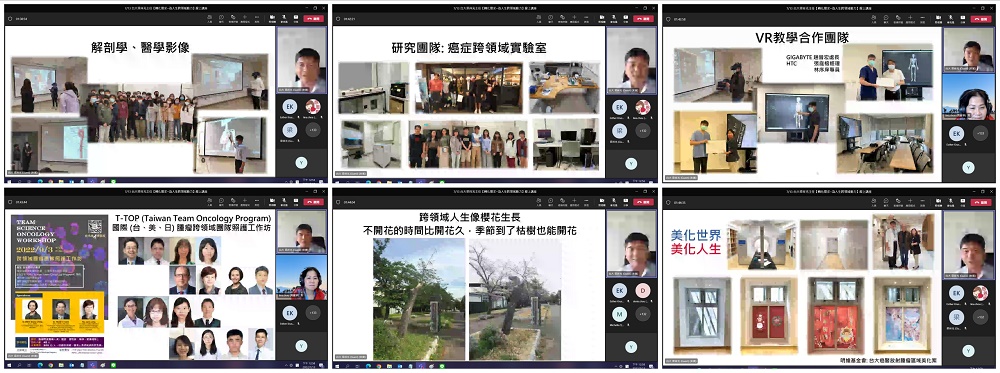Toggle microphone in the VR教學合作團隊 meeting
The image size is (1000, 373).
click(x=950, y=18)
